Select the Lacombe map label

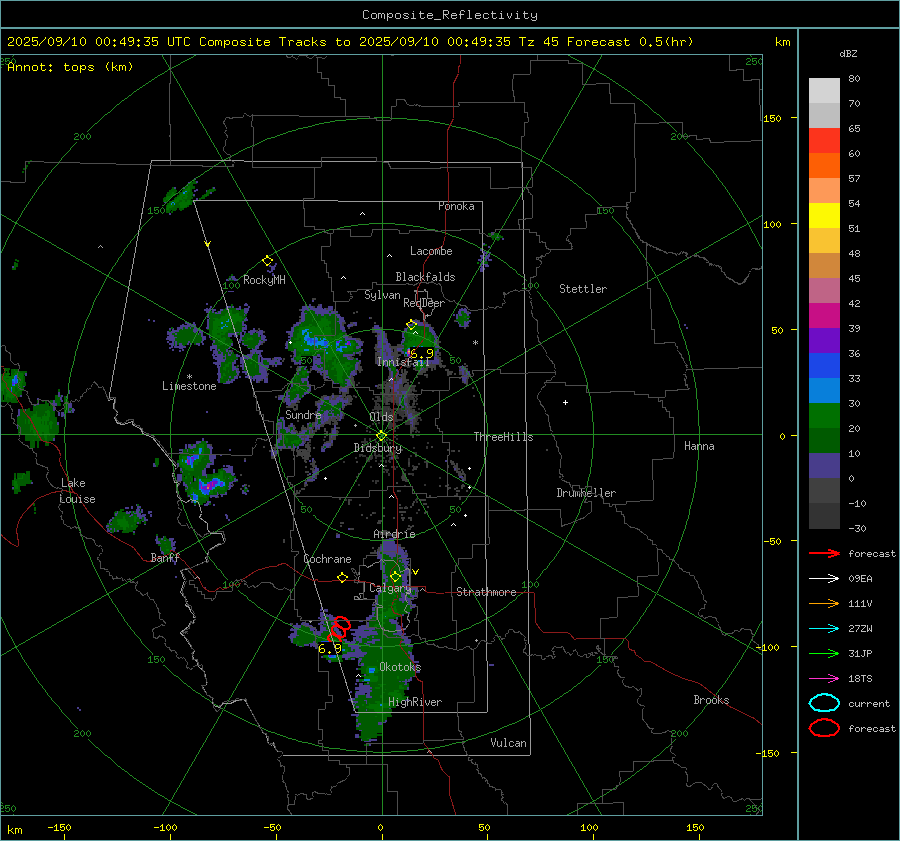431,251
